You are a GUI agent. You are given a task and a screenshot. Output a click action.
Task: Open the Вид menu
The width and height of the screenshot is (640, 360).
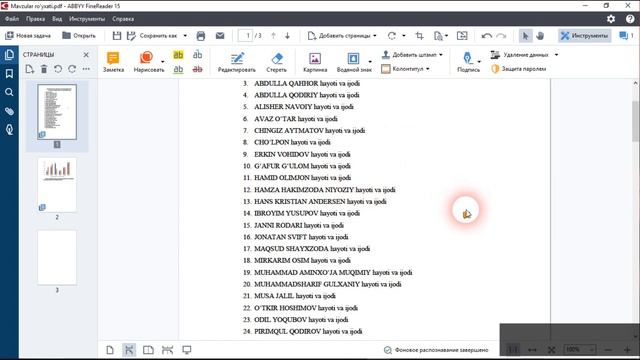point(57,19)
